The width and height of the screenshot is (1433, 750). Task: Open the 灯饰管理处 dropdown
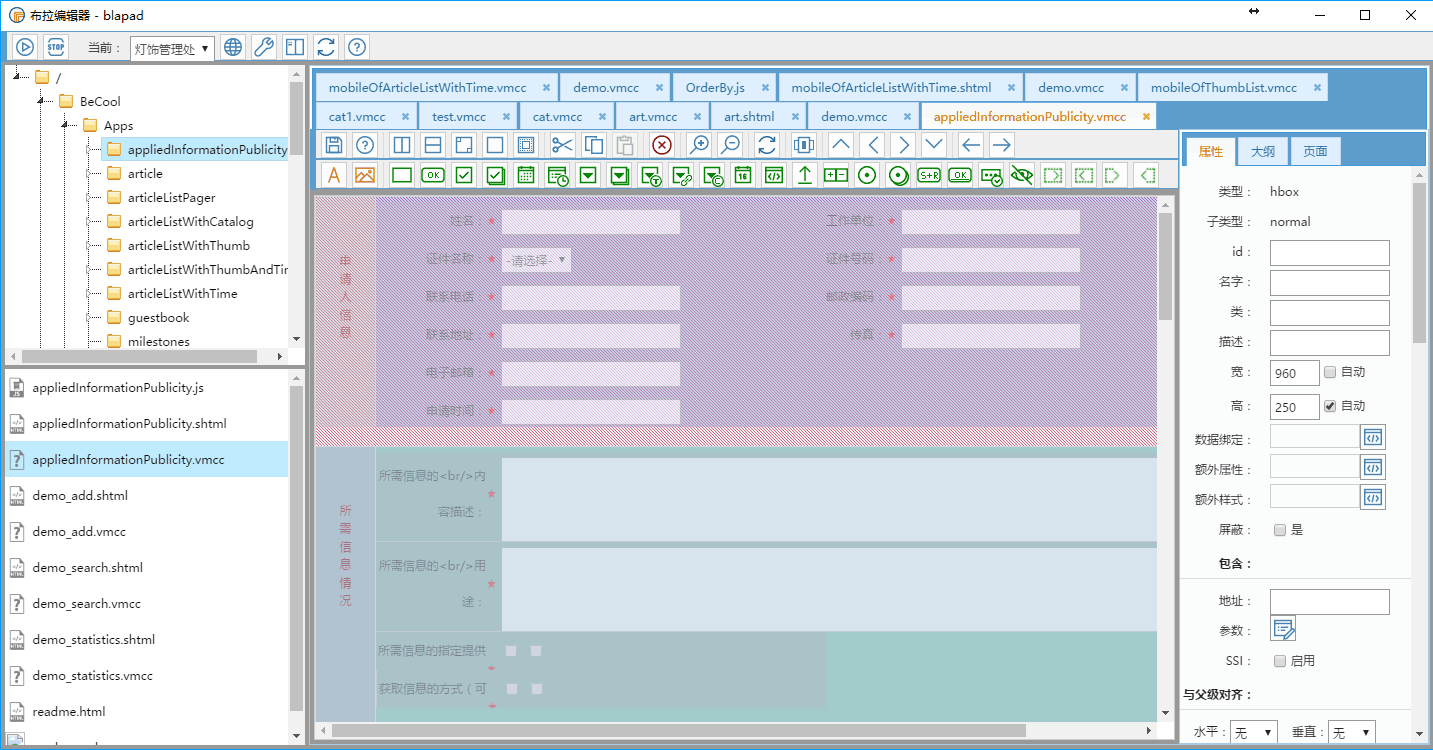click(x=172, y=48)
